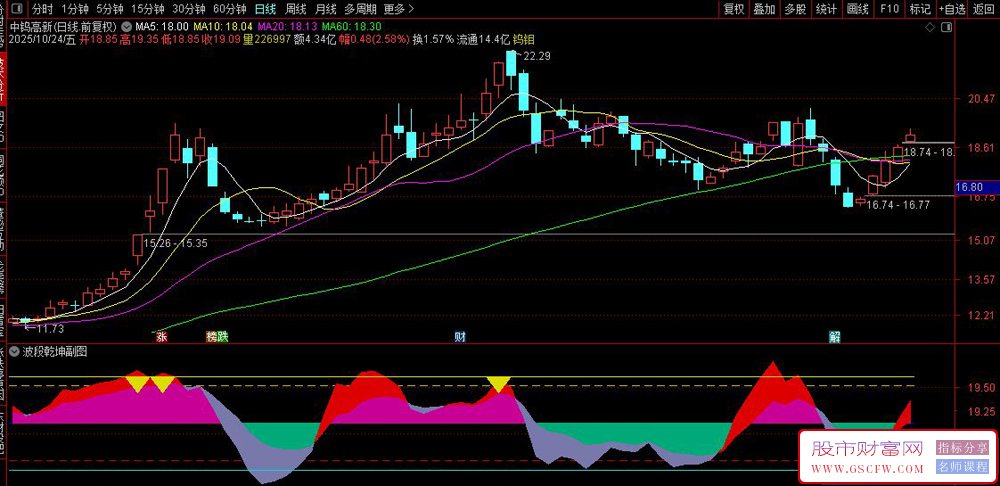Image resolution: width=1000 pixels, height=486 pixels.
Task: Click the 榜跌 event marker
Action: 217,337
